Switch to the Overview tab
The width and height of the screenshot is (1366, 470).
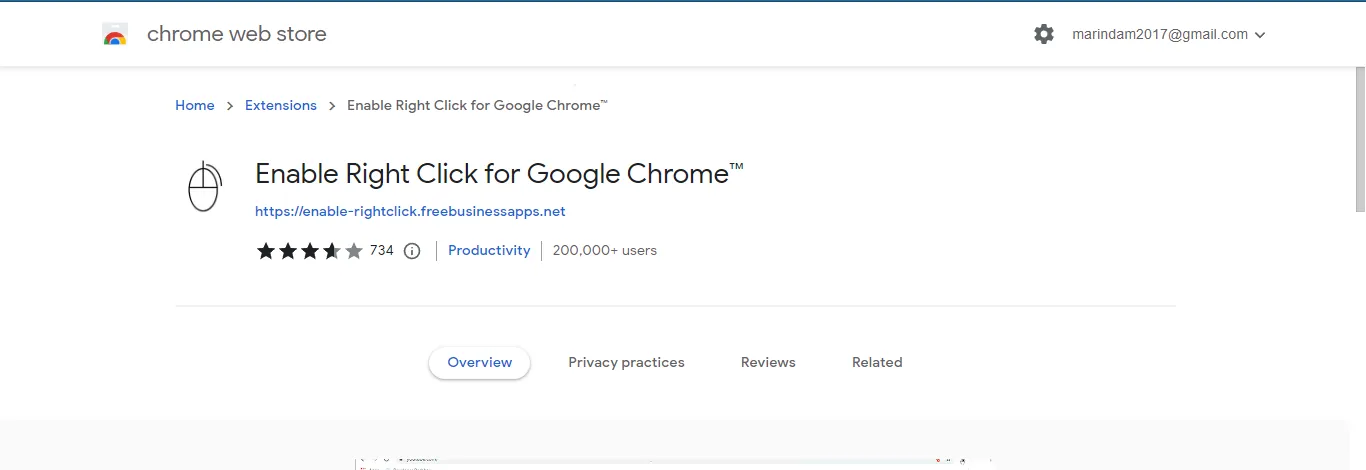[480, 363]
